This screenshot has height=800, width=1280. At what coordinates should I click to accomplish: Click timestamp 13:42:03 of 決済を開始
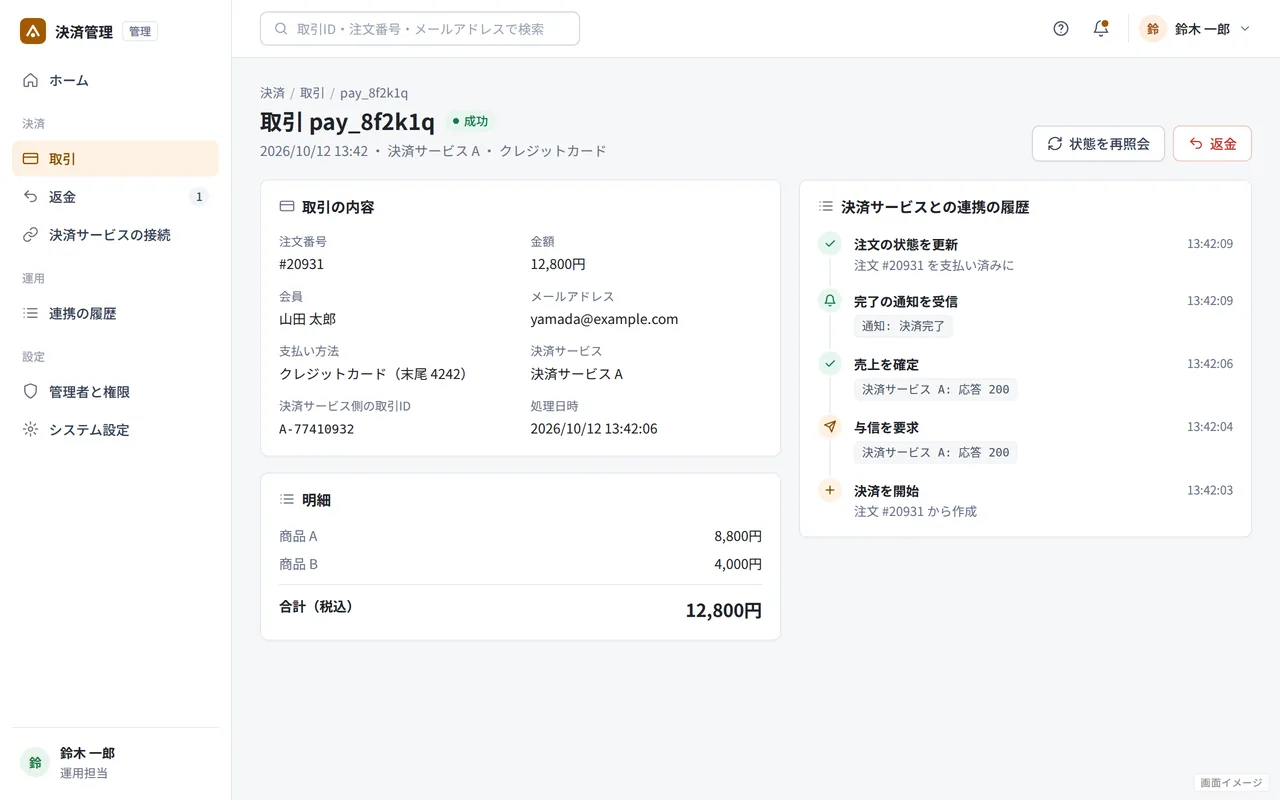(x=1210, y=491)
